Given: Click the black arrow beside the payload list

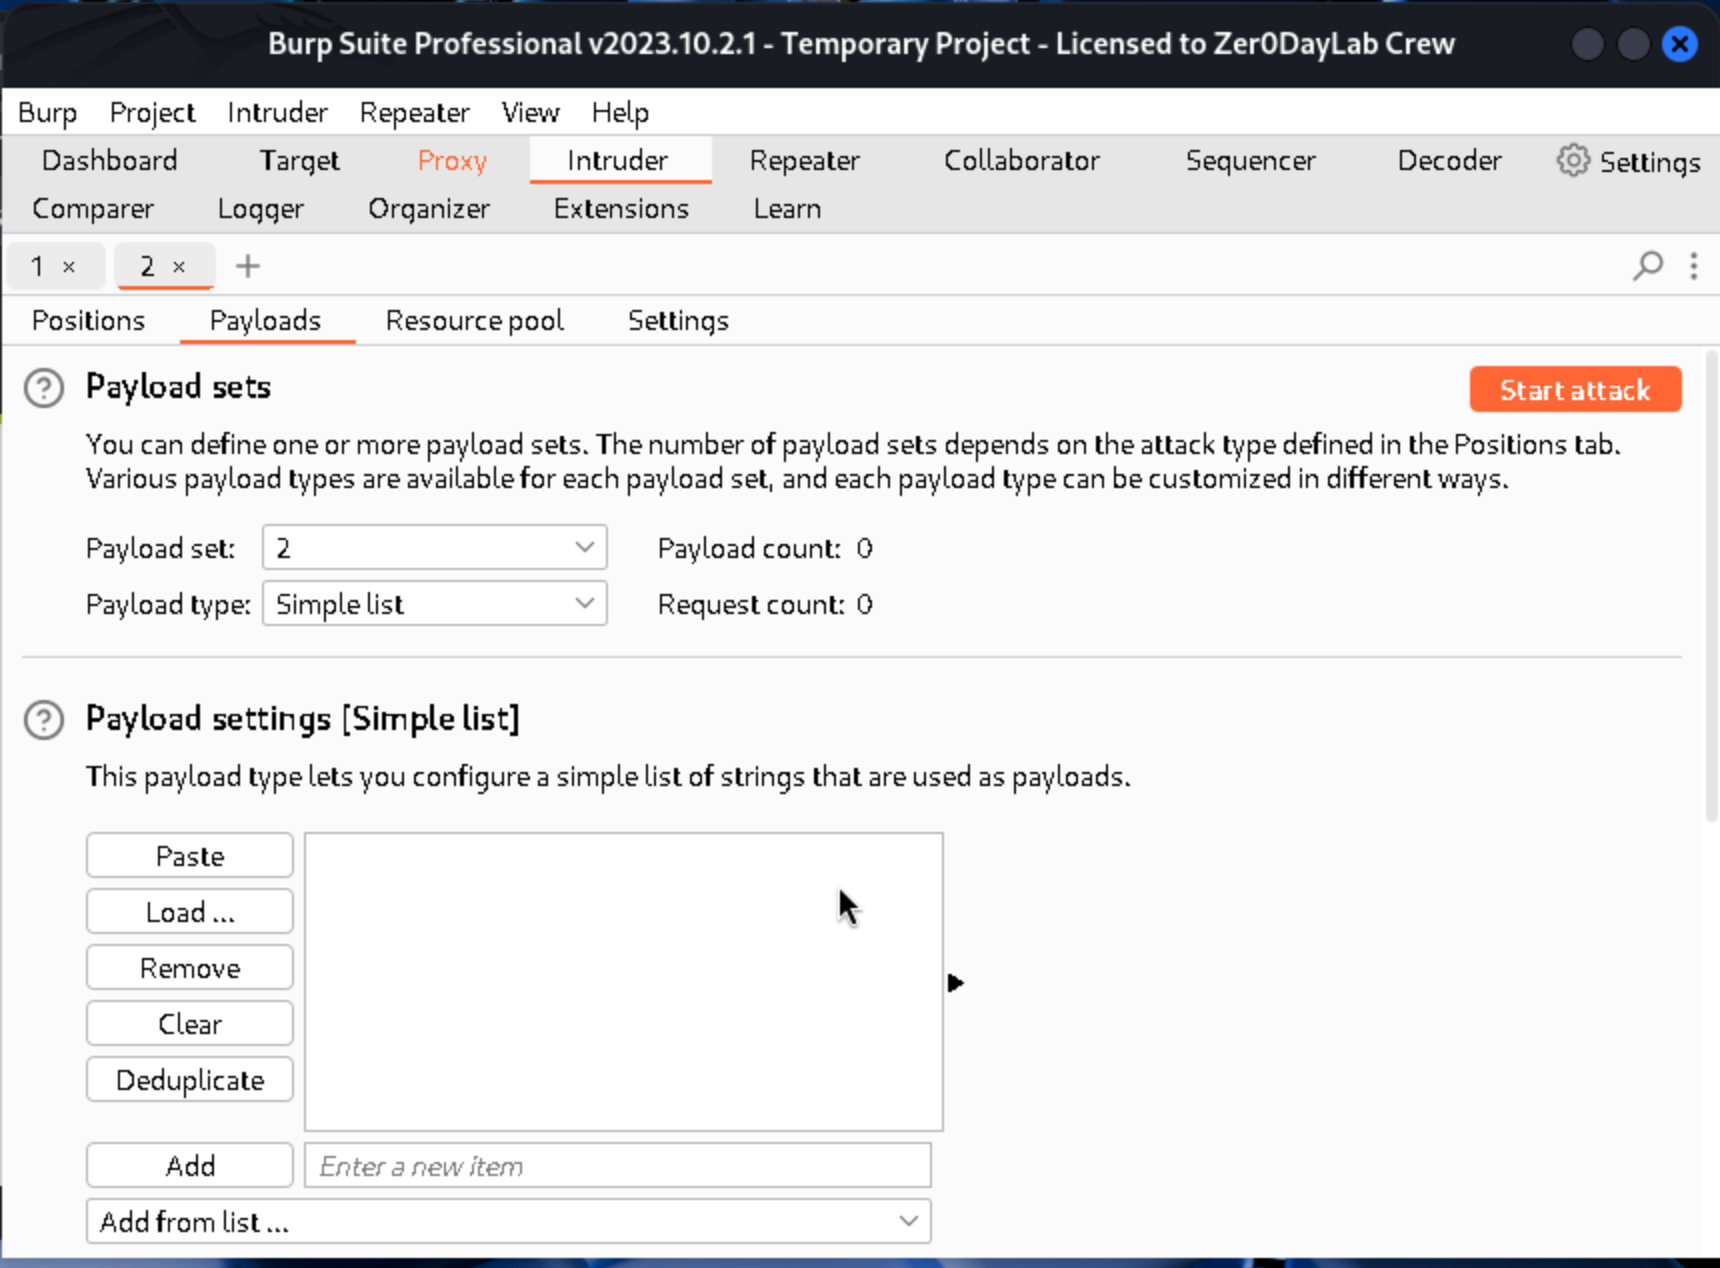Looking at the screenshot, I should click(x=955, y=983).
